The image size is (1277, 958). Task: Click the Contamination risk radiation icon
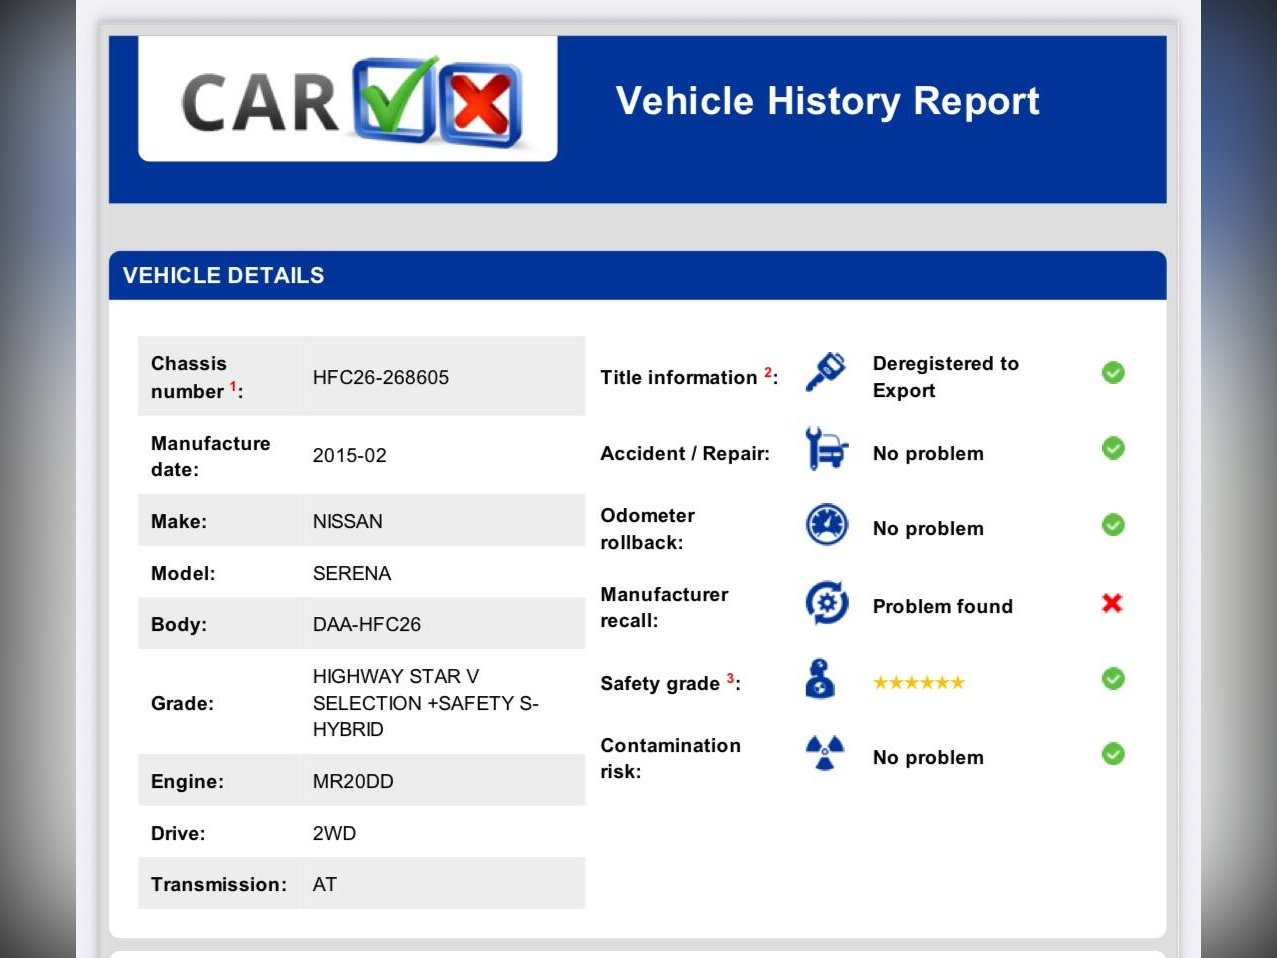[x=825, y=754]
